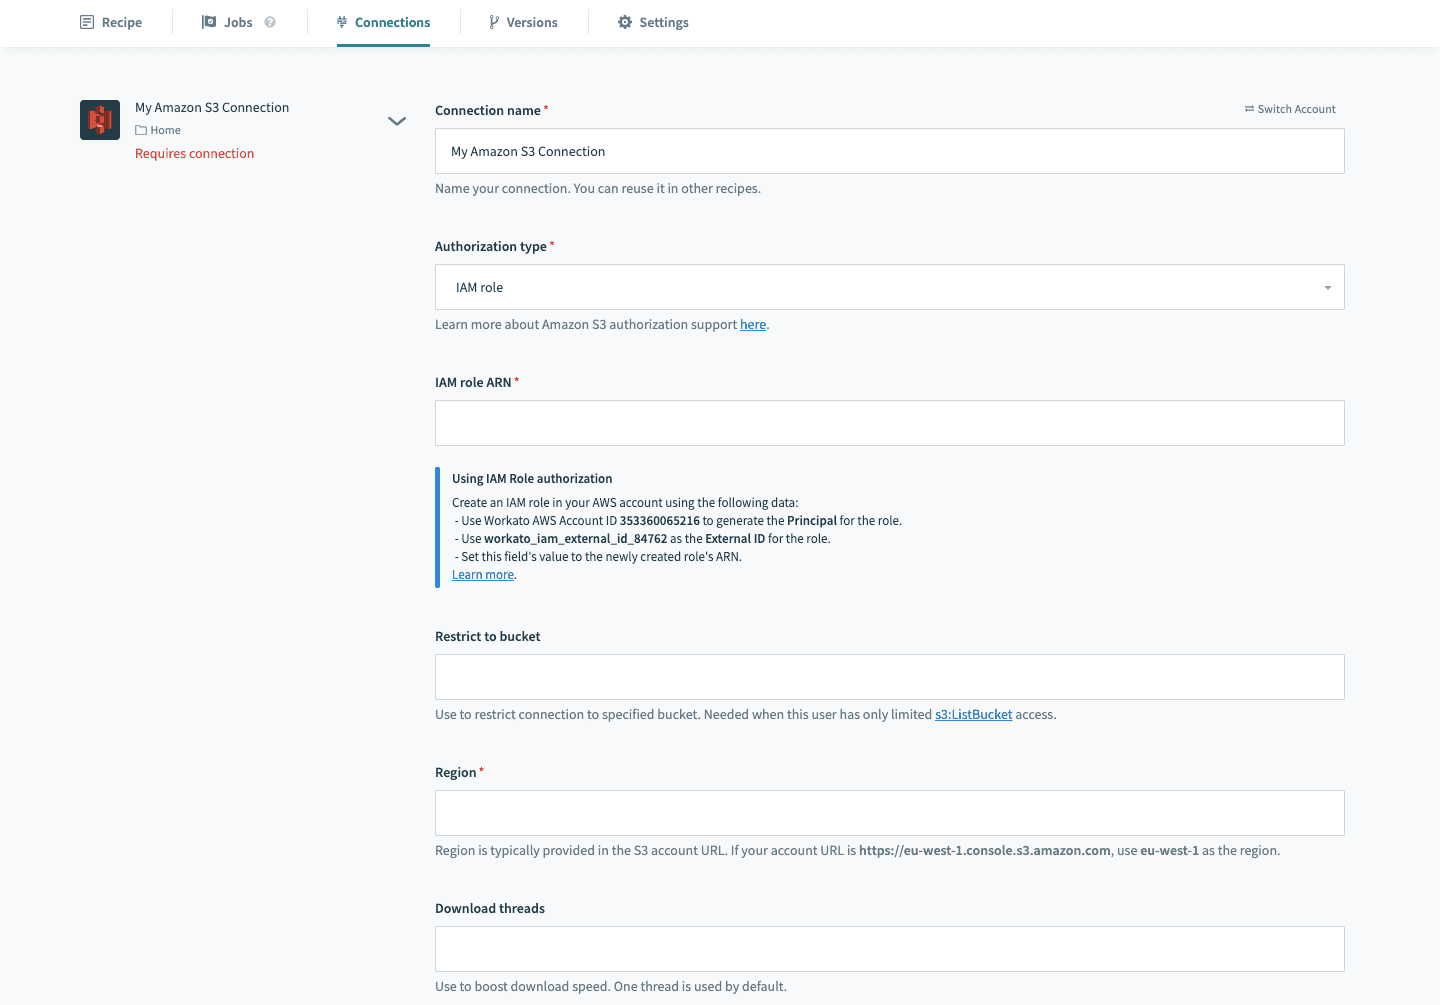Click the IAM role ARN input field
Image resolution: width=1440 pixels, height=1005 pixels.
(x=889, y=423)
